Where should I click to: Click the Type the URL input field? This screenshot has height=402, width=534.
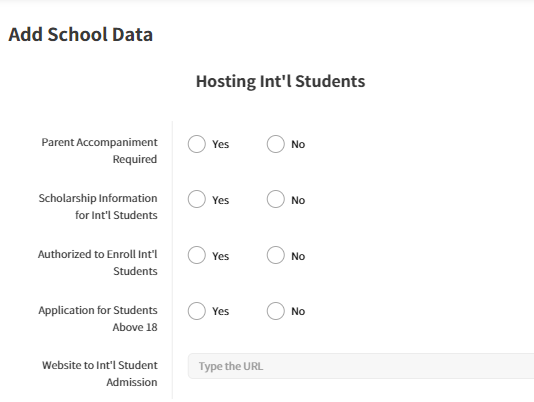pyautogui.click(x=361, y=366)
